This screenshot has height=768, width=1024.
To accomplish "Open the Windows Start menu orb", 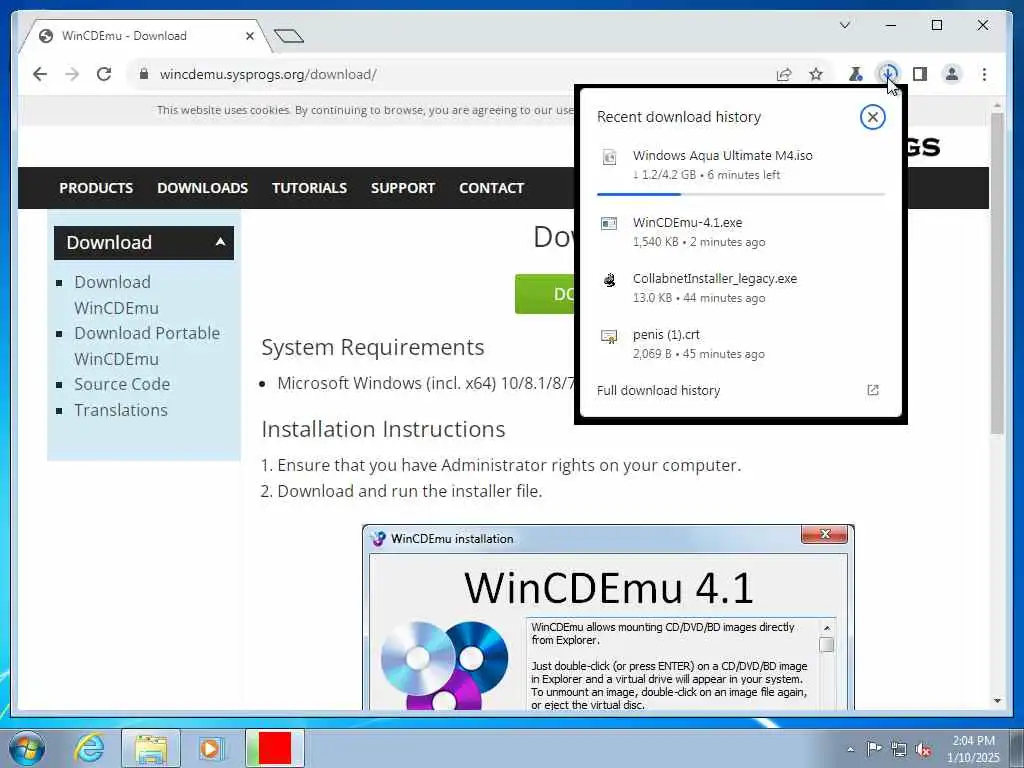I will (27, 748).
